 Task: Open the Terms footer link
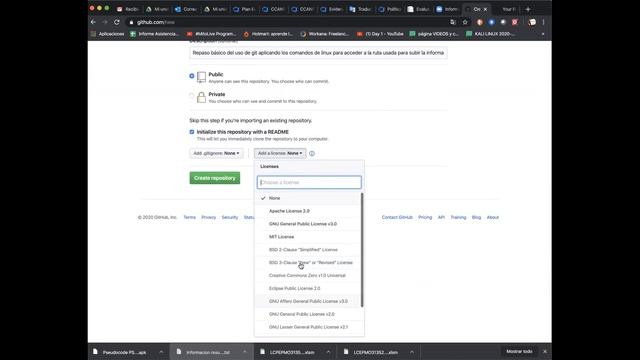pos(189,217)
